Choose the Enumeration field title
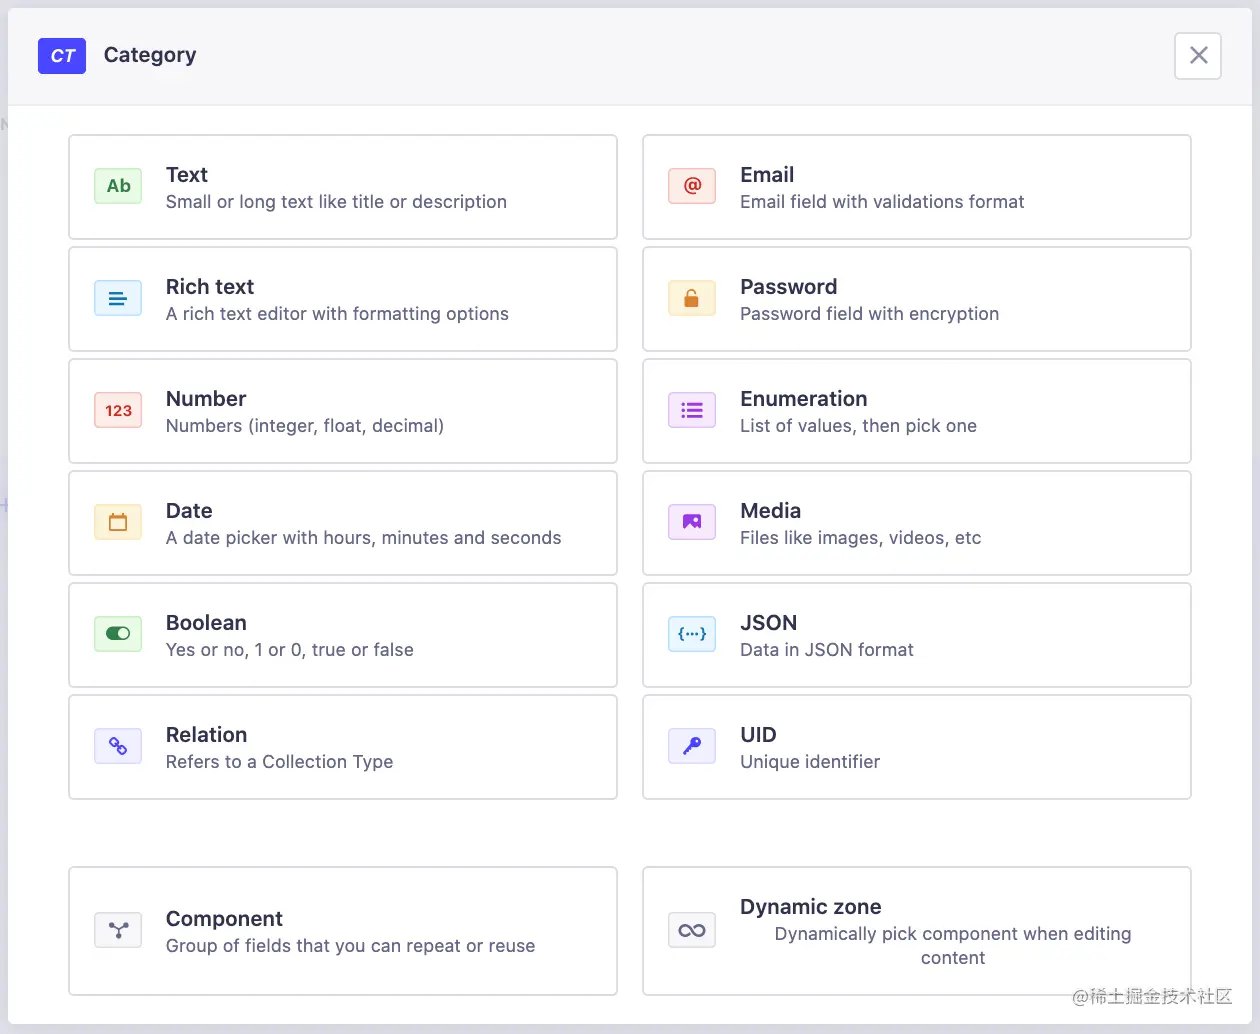This screenshot has width=1260, height=1034. pos(804,399)
